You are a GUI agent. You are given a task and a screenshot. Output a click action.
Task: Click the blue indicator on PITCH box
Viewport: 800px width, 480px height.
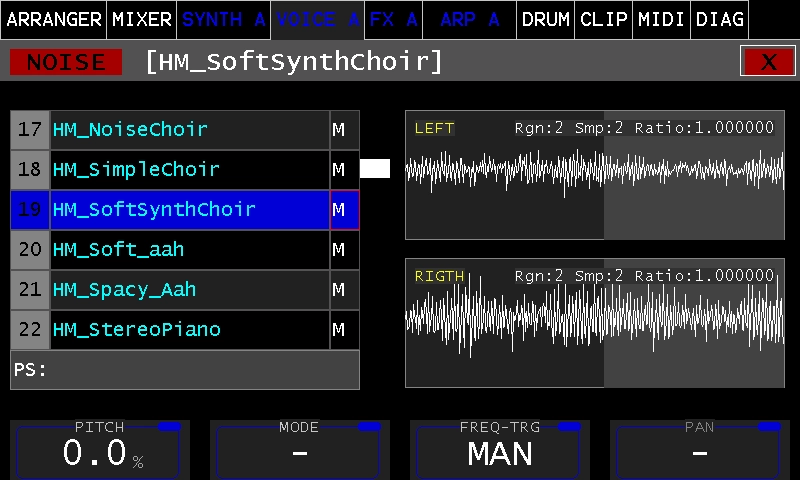pos(169,426)
